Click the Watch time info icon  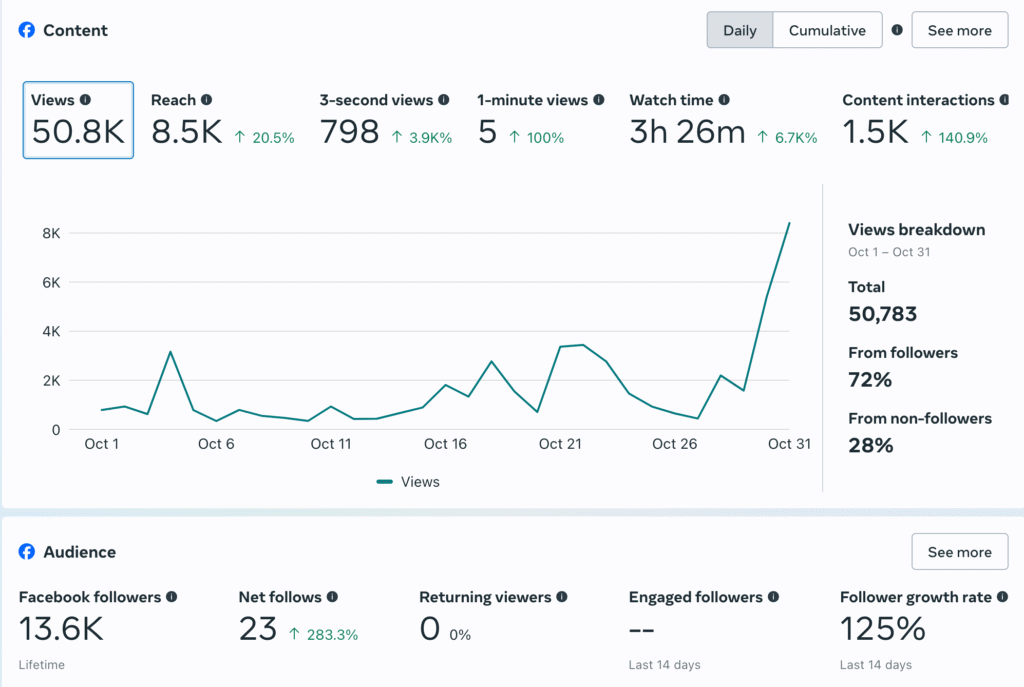tap(724, 100)
